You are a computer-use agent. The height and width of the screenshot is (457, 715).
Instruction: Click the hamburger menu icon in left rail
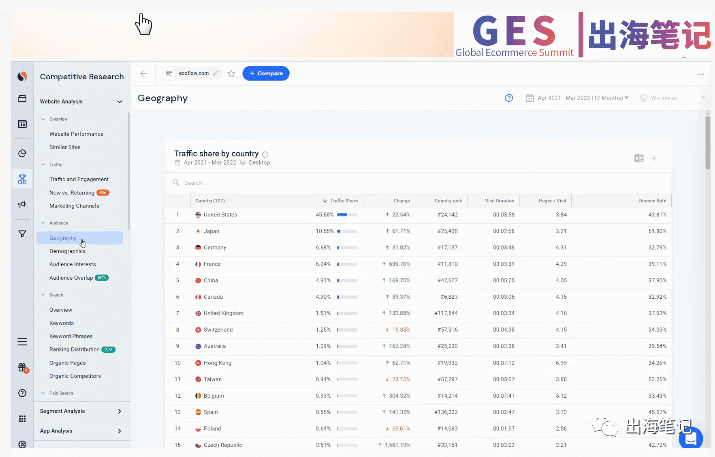pyautogui.click(x=22, y=342)
